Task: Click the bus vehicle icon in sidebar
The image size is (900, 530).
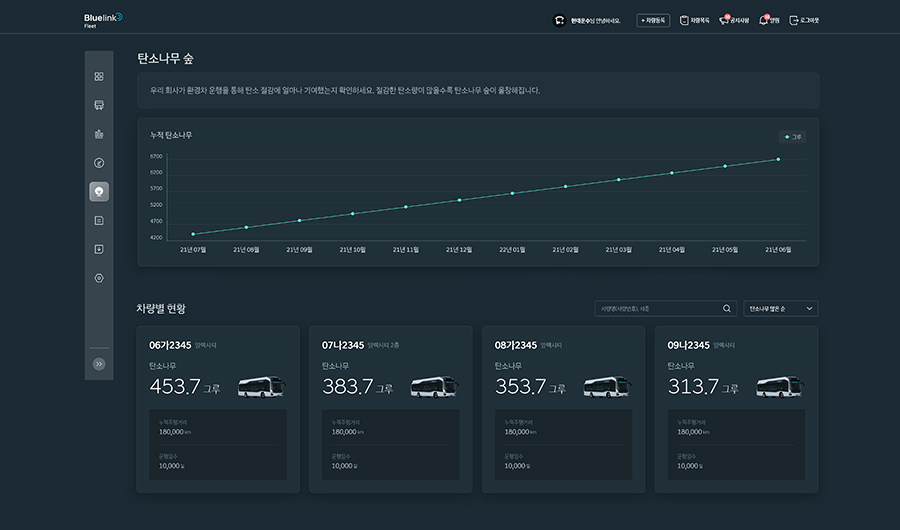Action: click(x=99, y=105)
